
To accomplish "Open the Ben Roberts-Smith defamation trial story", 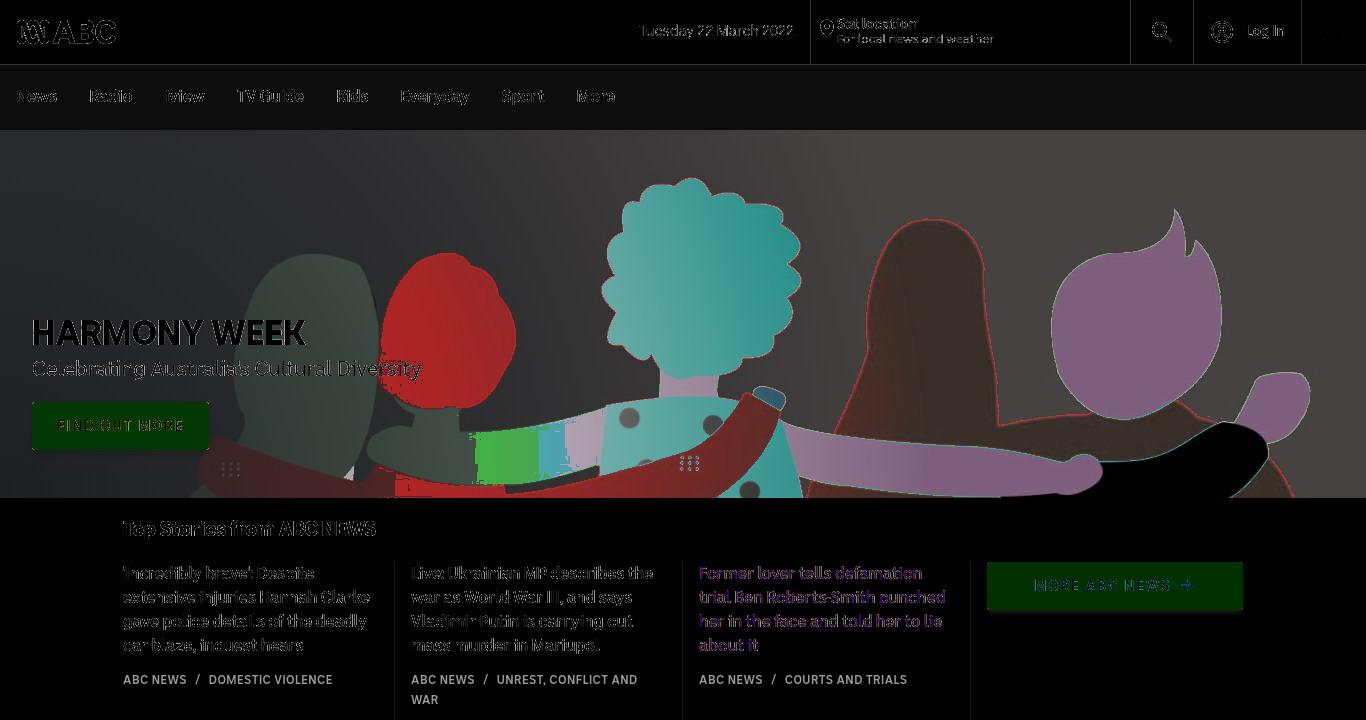I will coord(822,609).
